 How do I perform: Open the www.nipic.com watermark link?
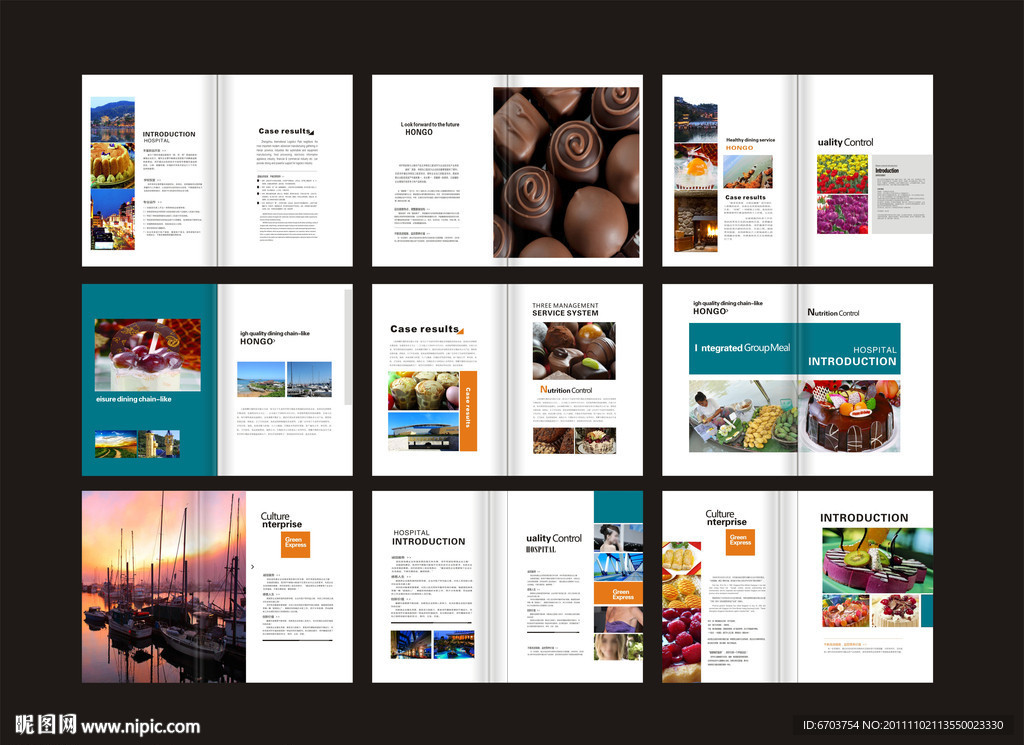click(x=140, y=727)
